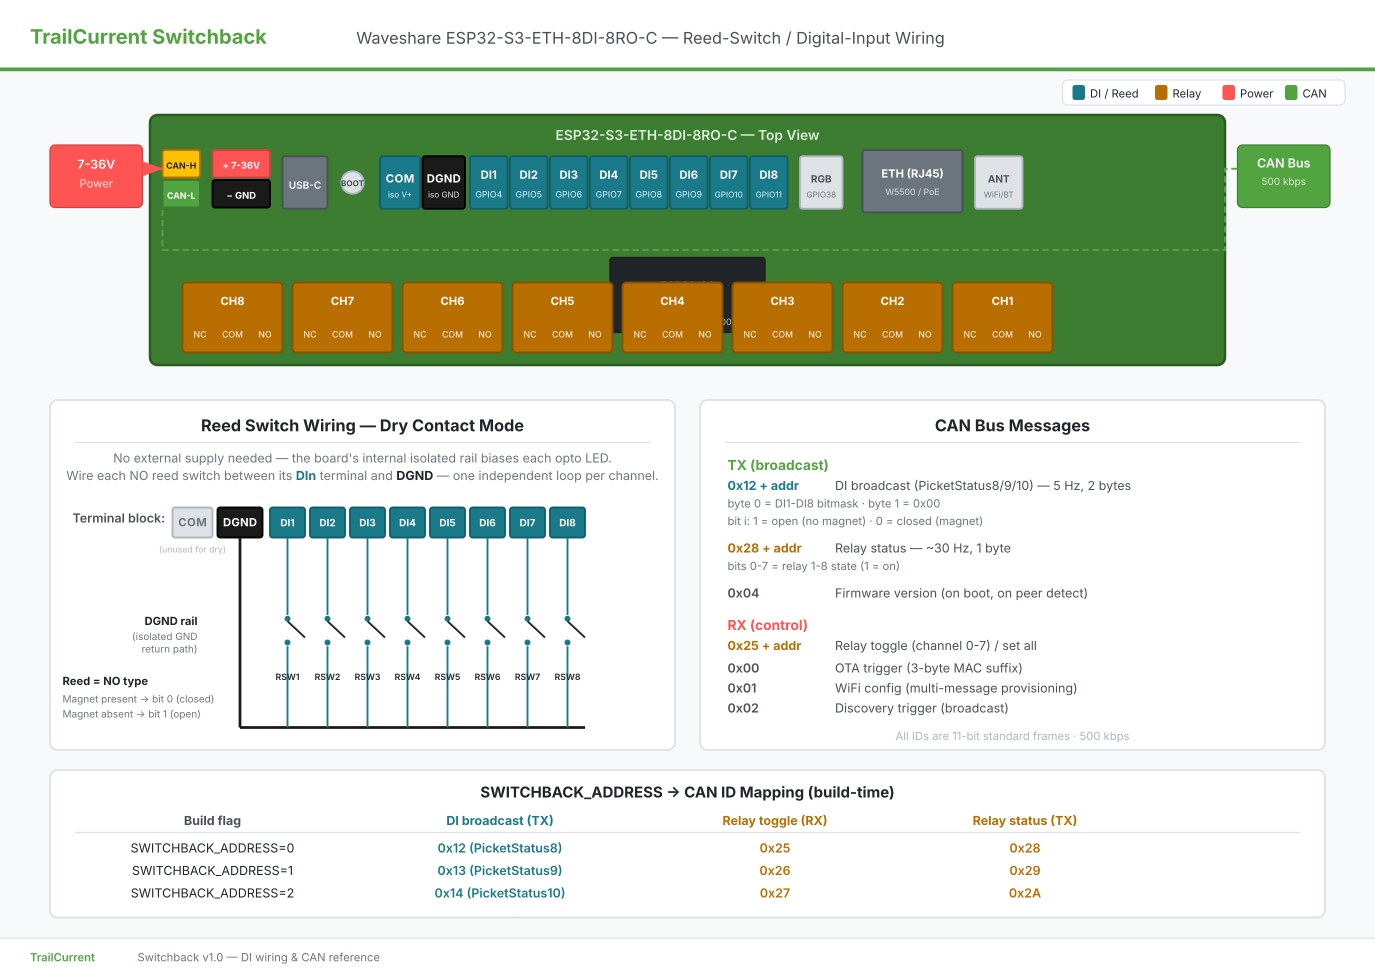Select the DI2 GPIO5 input block
This screenshot has height=975, width=1375.
(529, 182)
